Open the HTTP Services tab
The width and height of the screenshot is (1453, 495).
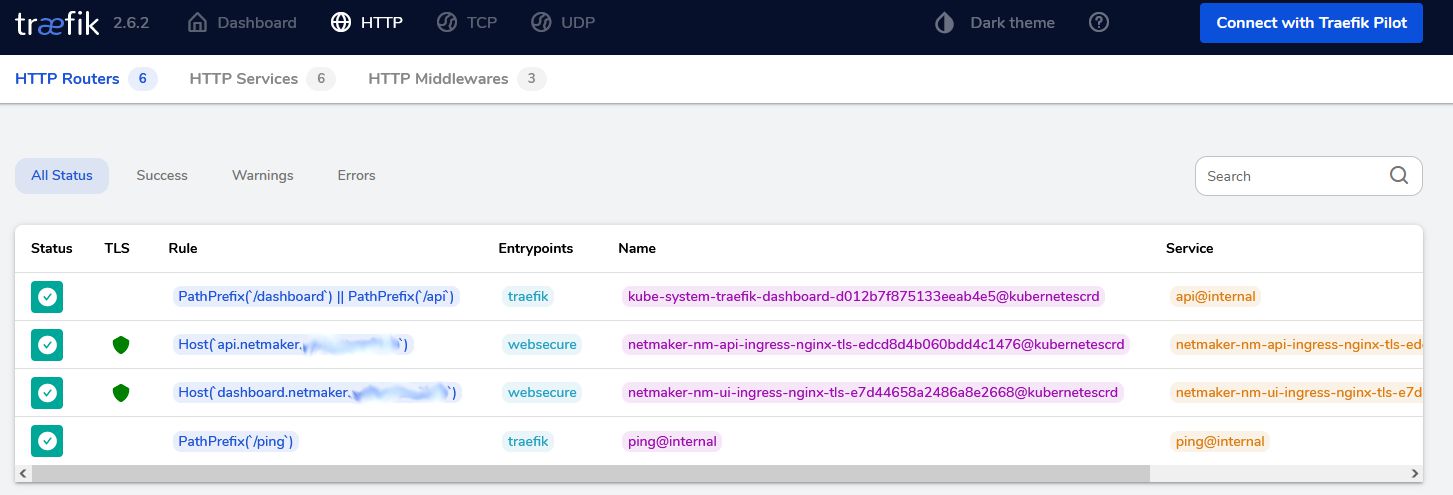click(x=262, y=78)
